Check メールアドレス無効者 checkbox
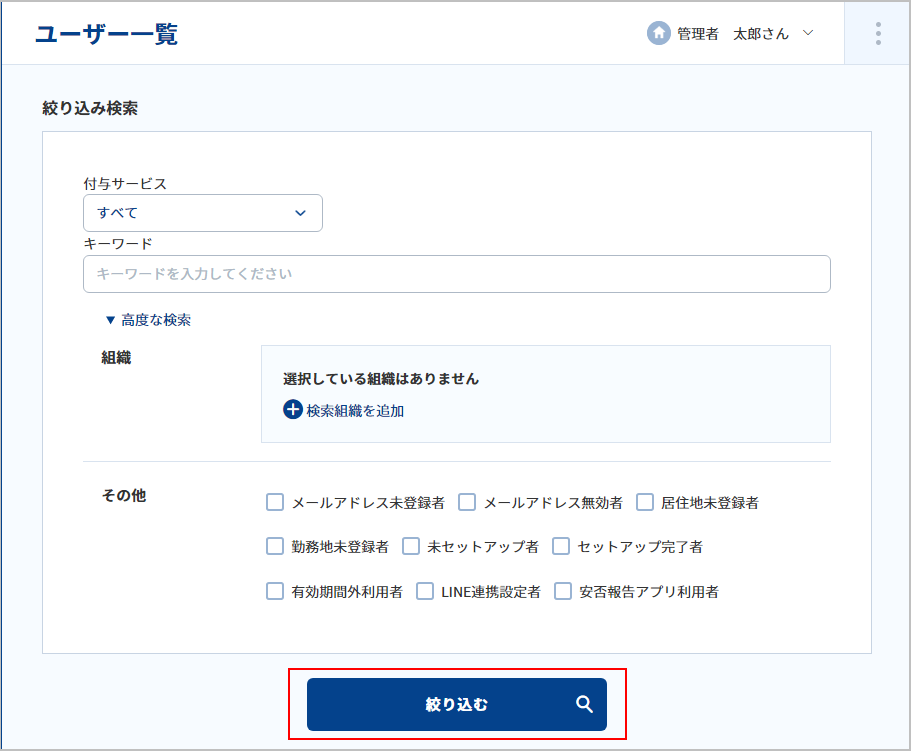 (x=467, y=502)
